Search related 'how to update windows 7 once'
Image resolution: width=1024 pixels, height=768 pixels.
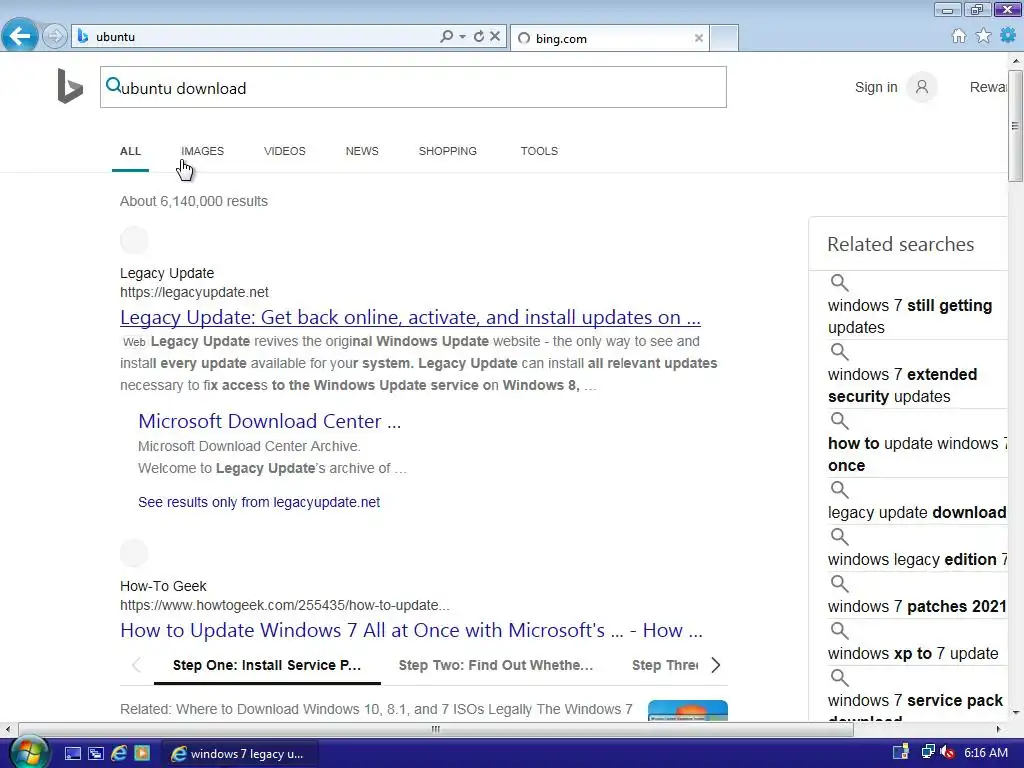coord(918,455)
